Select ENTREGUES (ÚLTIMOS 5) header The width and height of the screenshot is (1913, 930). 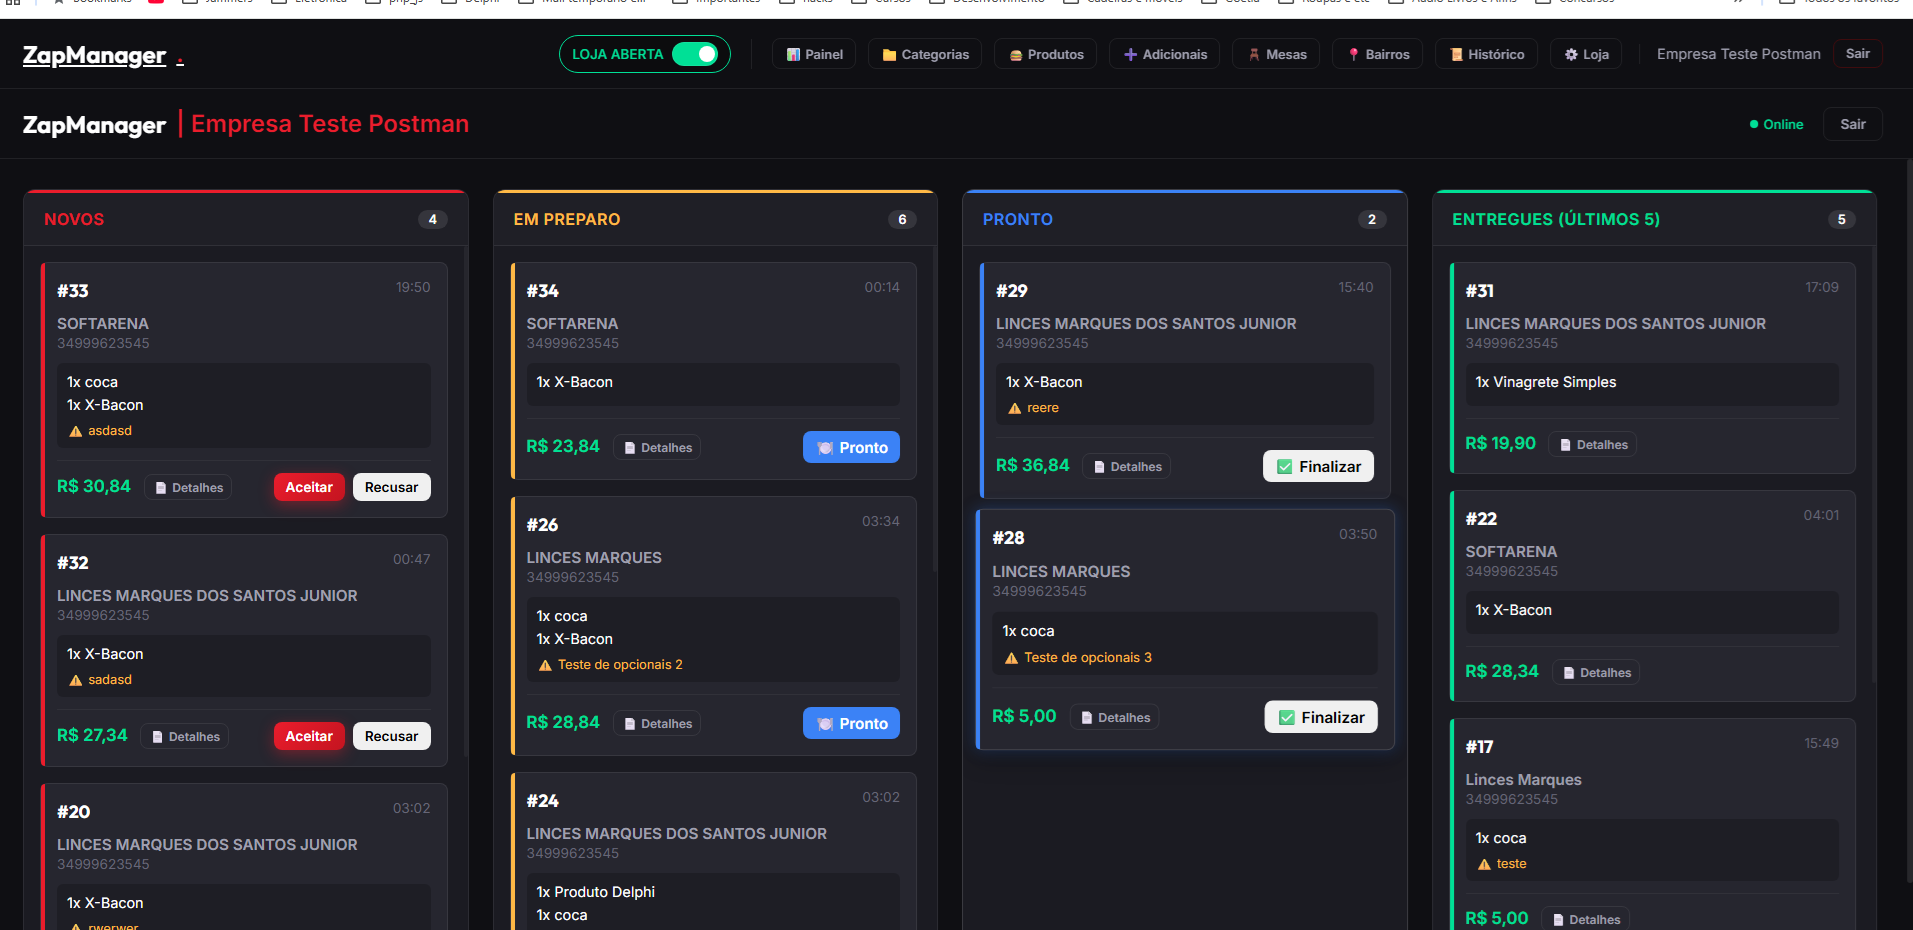[1555, 219]
